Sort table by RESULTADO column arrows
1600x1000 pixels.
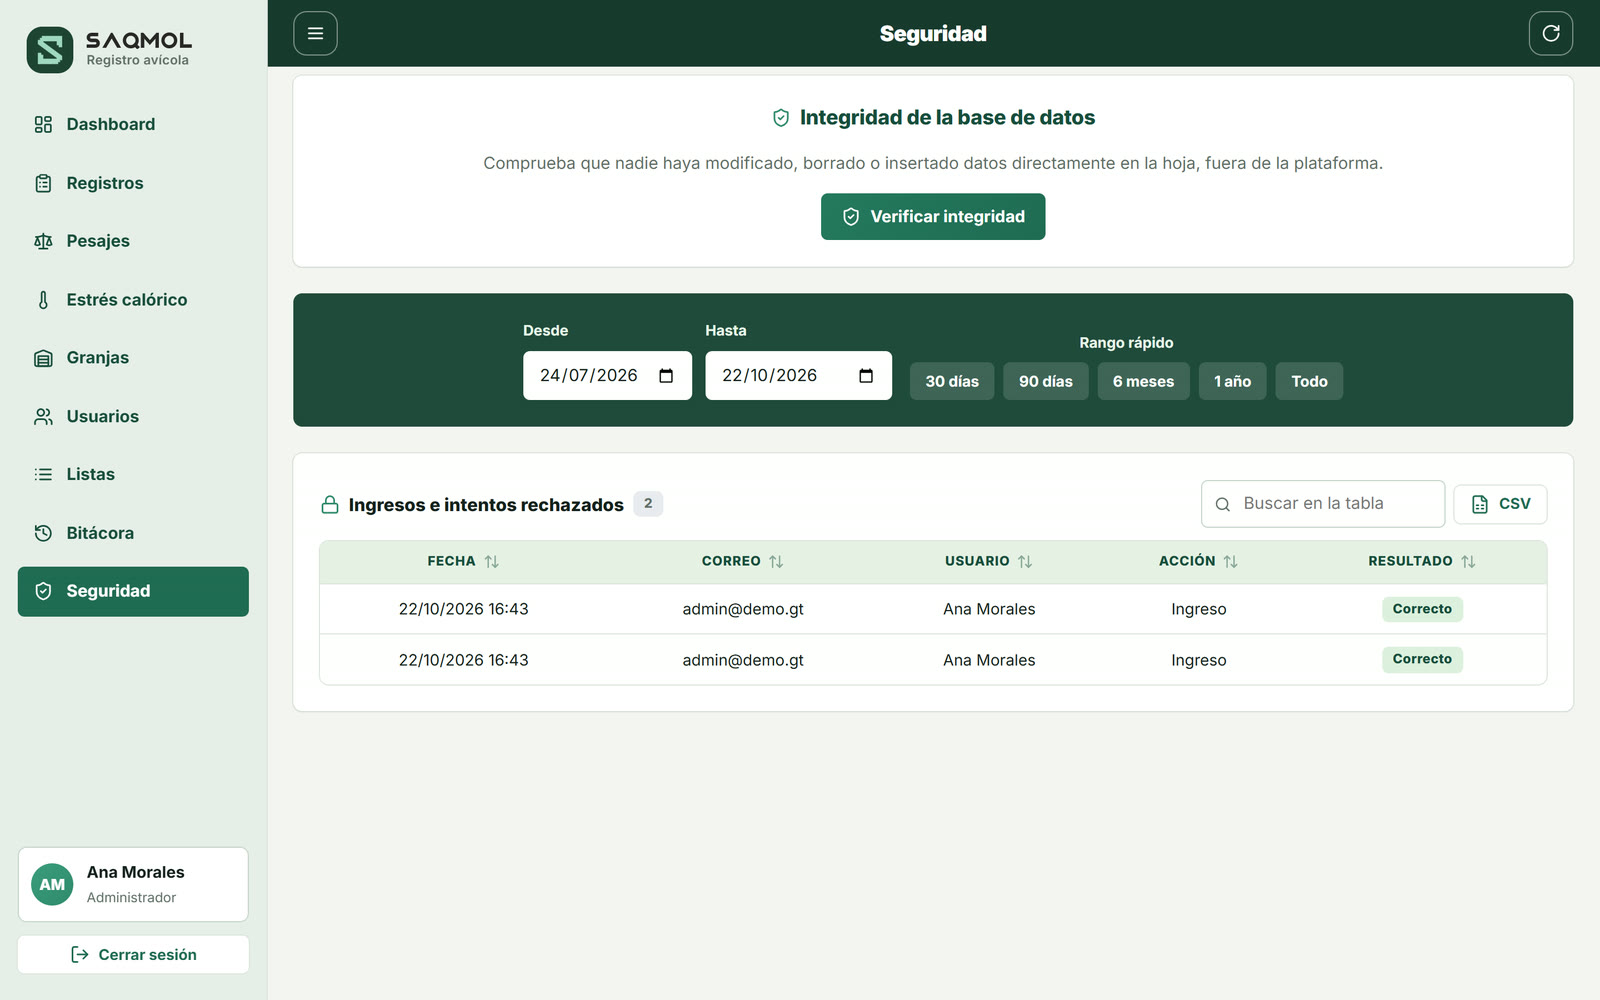1468,562
